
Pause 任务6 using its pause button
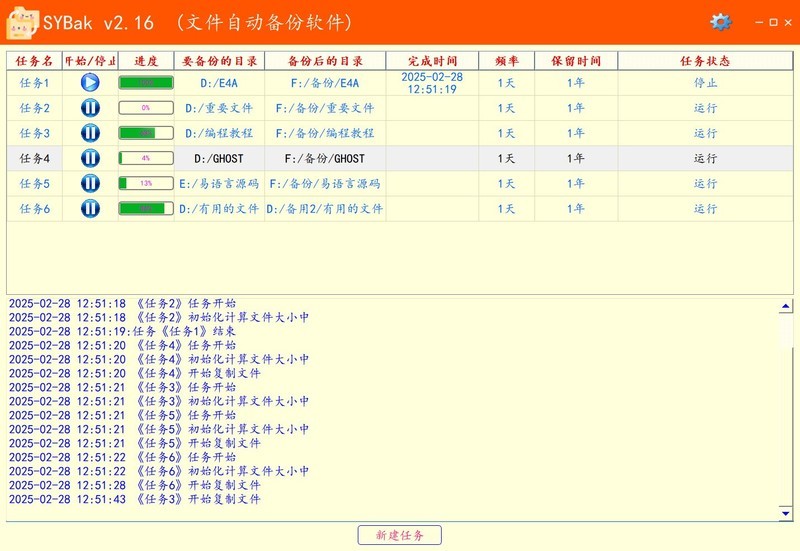click(x=90, y=208)
